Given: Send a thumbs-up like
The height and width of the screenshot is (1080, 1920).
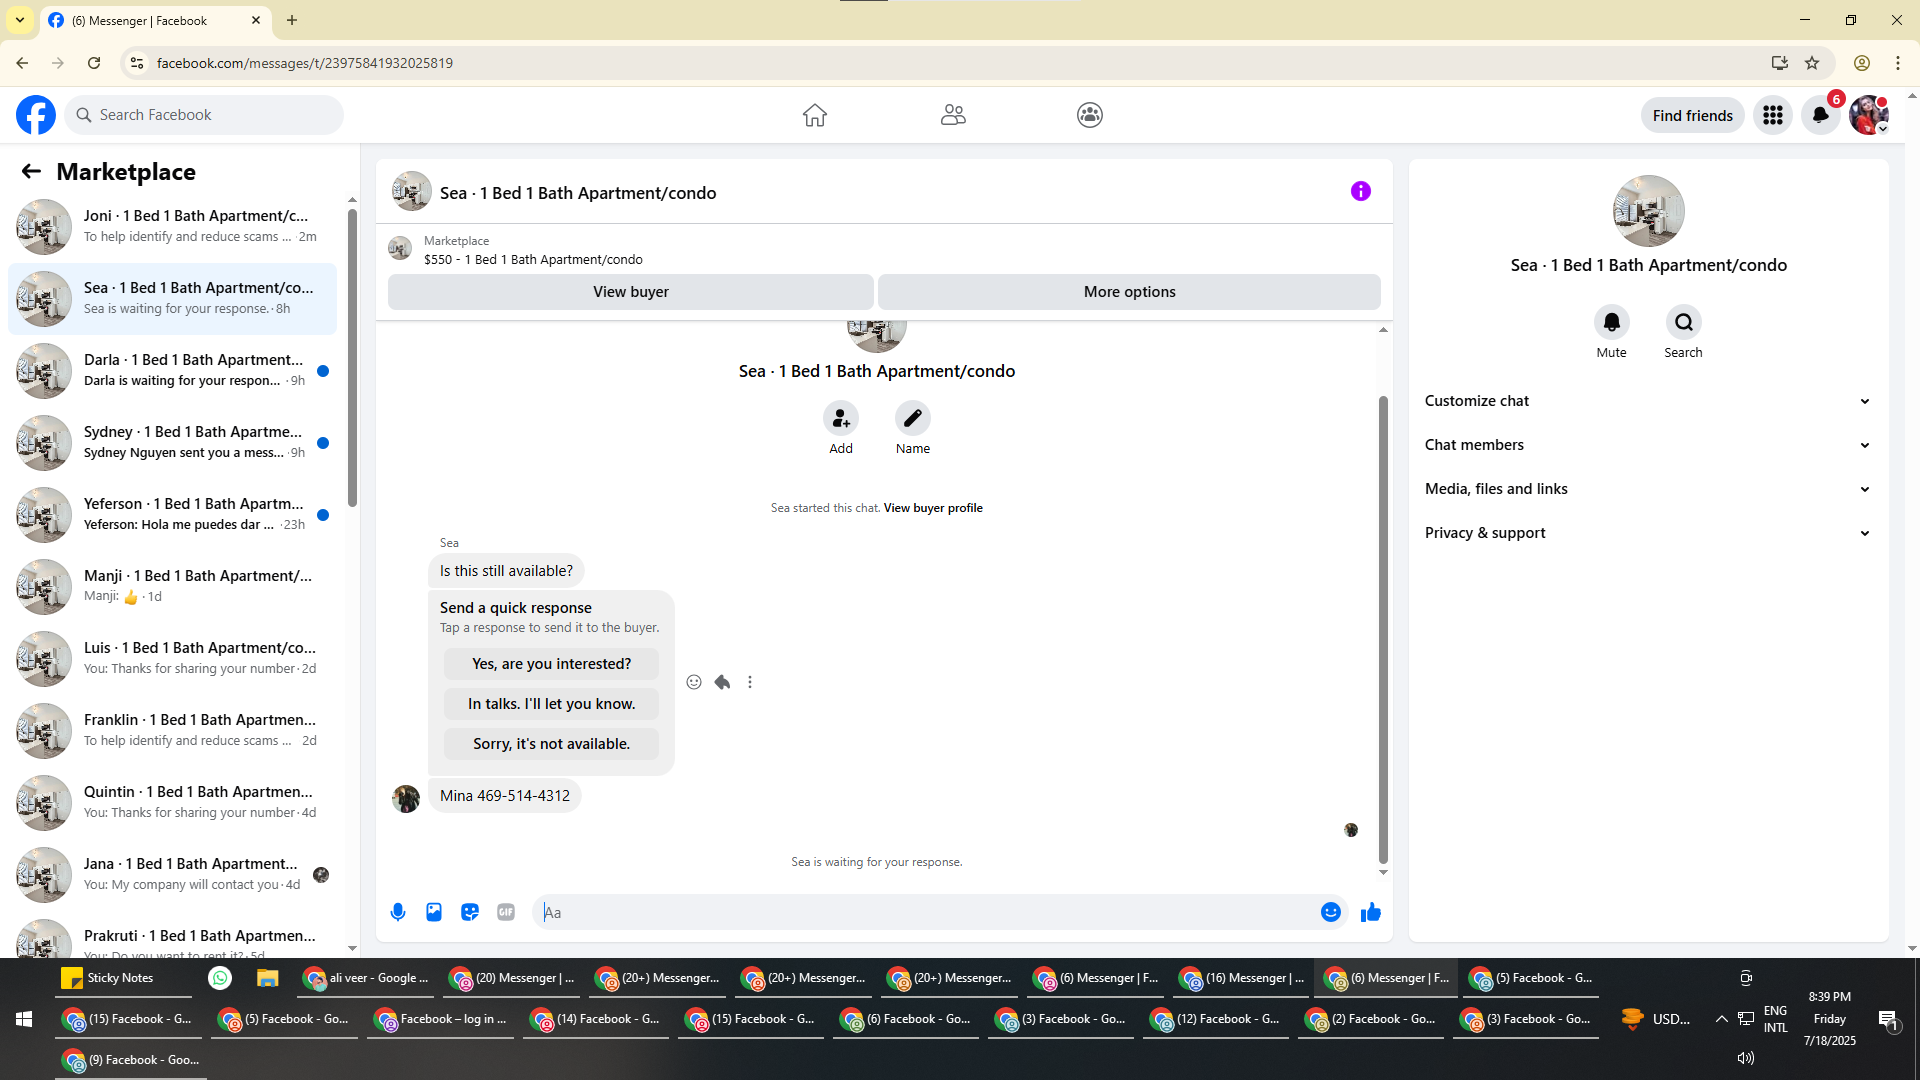Looking at the screenshot, I should (1370, 912).
